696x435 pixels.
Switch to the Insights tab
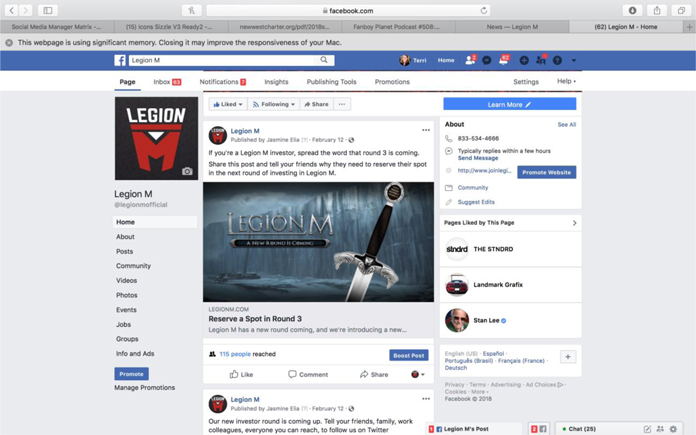click(276, 82)
